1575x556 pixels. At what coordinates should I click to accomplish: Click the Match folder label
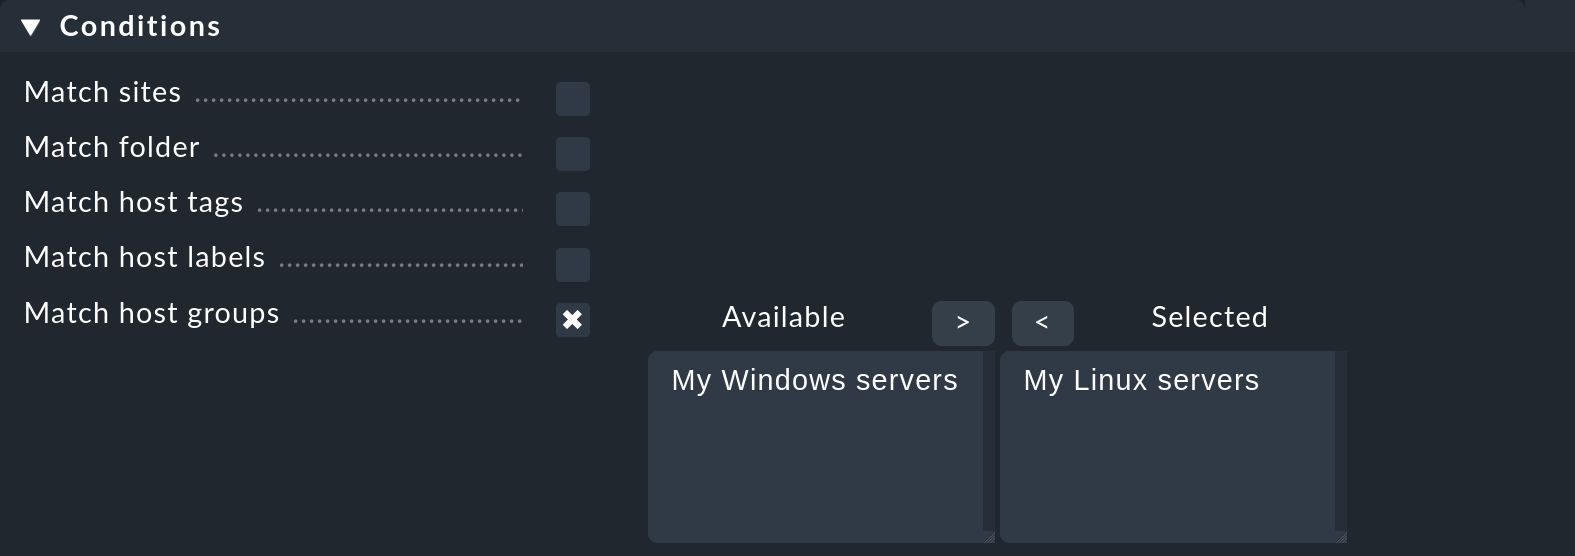tap(112, 147)
